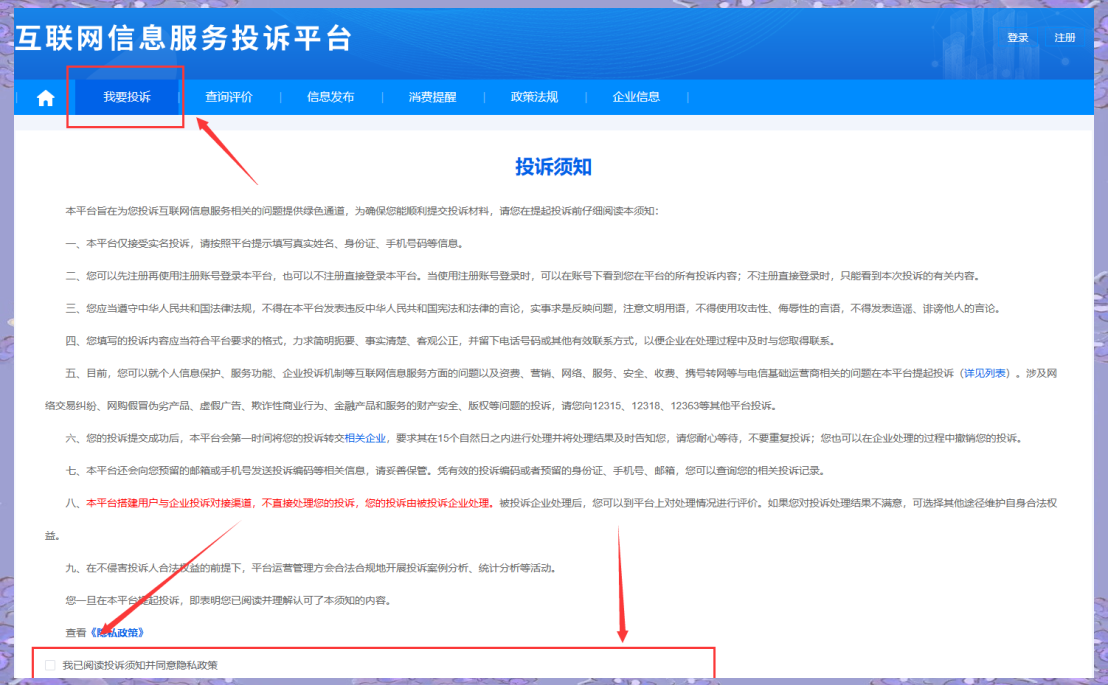The height and width of the screenshot is (685, 1108).
Task: Click the first rule about 实名投诉
Action: (x=264, y=243)
